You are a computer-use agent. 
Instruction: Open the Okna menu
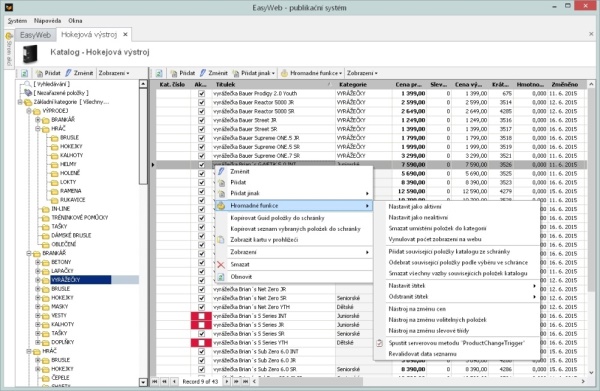75,21
